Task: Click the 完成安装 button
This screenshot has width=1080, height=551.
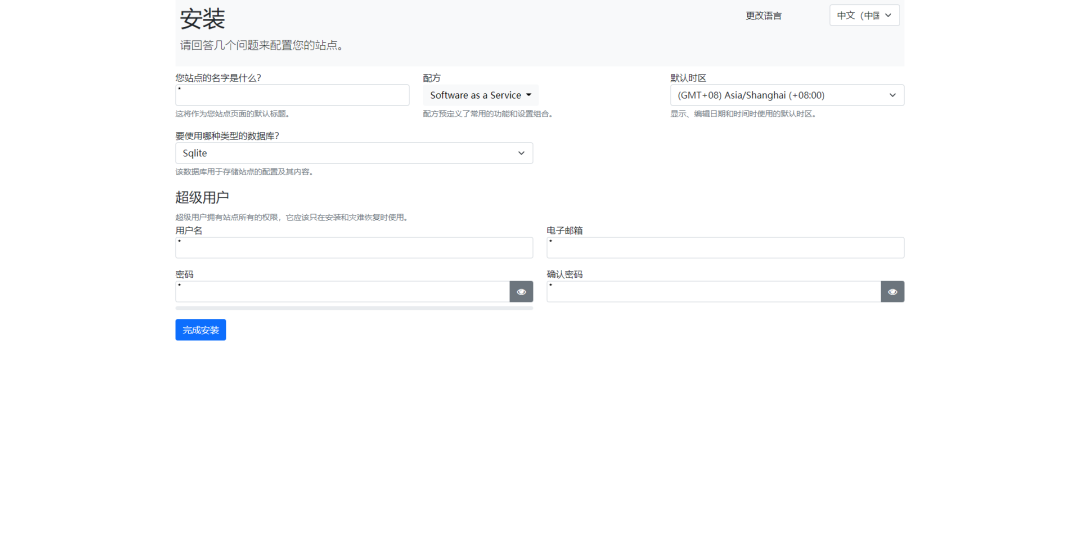Action: click(200, 330)
